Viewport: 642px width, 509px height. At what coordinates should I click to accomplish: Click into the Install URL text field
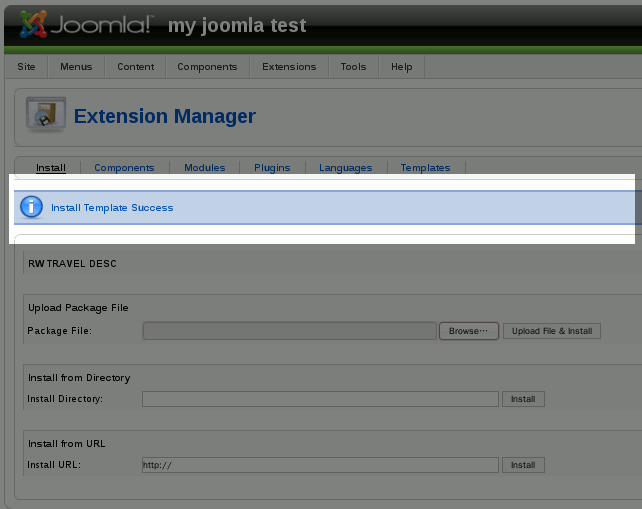pyautogui.click(x=320, y=465)
